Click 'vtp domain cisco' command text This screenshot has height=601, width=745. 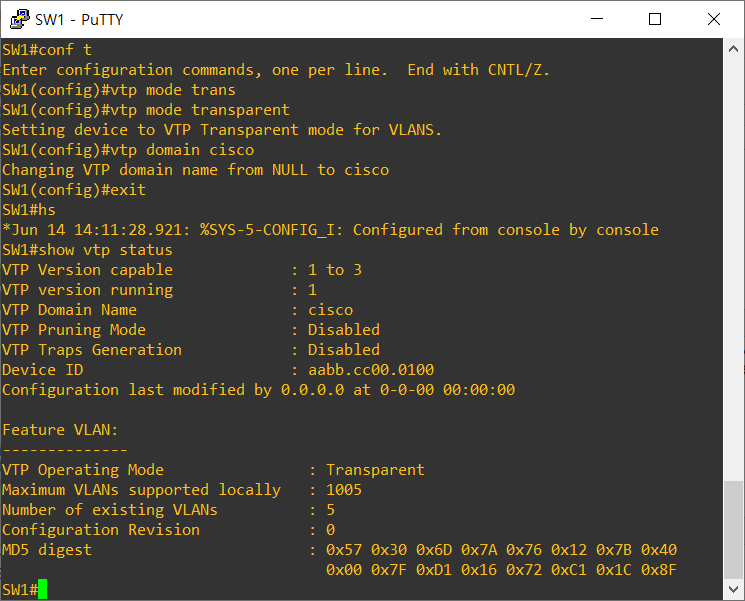pos(182,150)
